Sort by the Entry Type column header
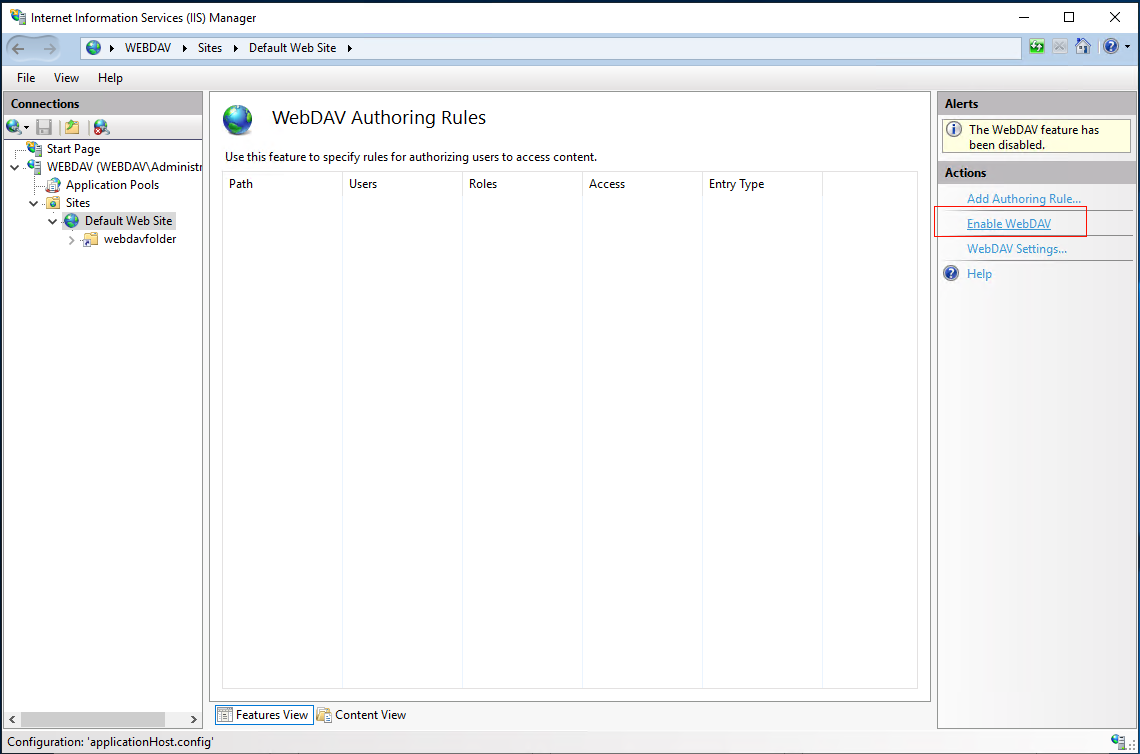1140x754 pixels. coord(762,184)
